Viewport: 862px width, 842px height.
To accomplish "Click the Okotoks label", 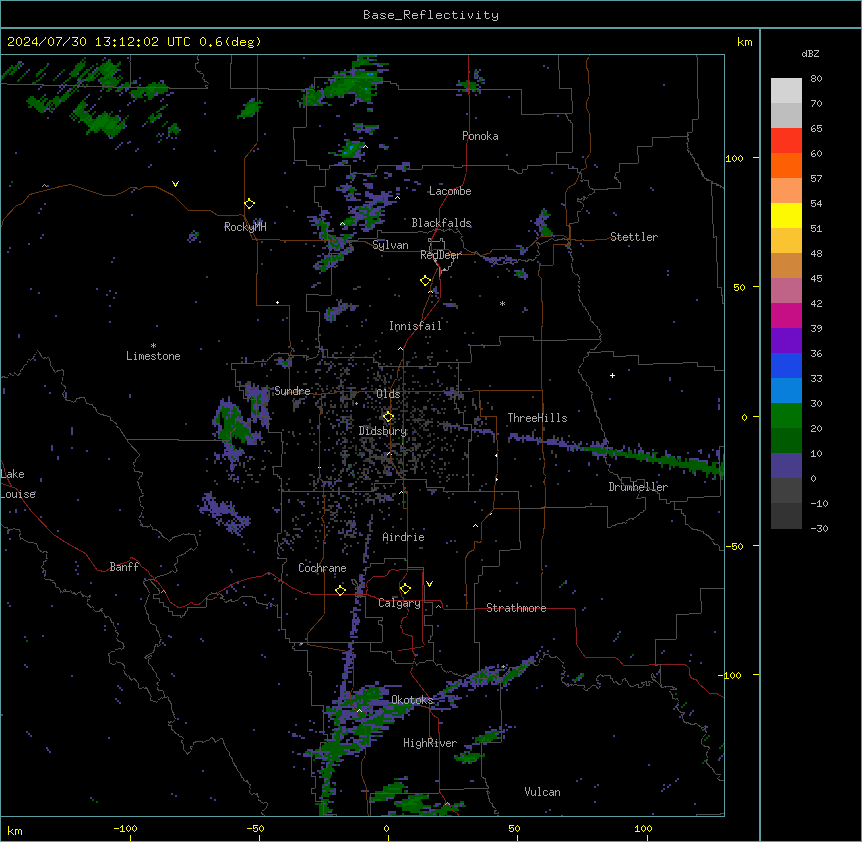I will pyautogui.click(x=412, y=700).
